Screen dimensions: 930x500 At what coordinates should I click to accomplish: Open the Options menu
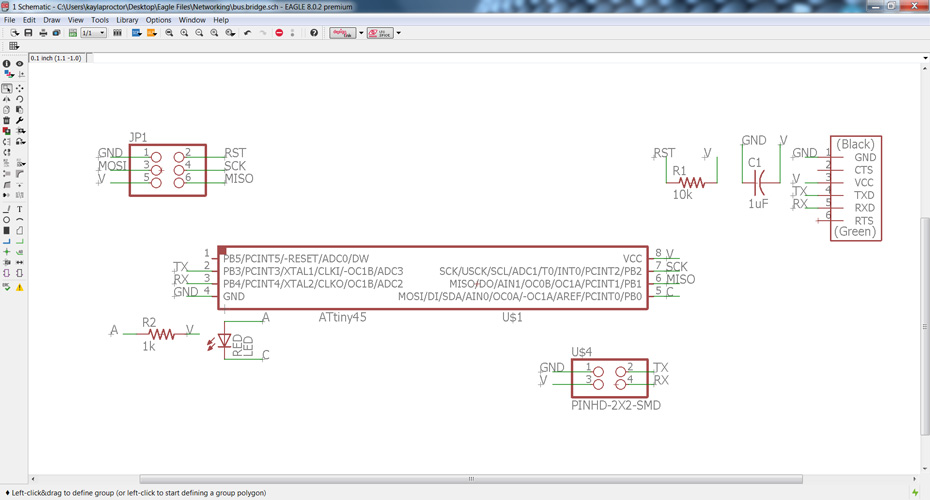(x=158, y=20)
